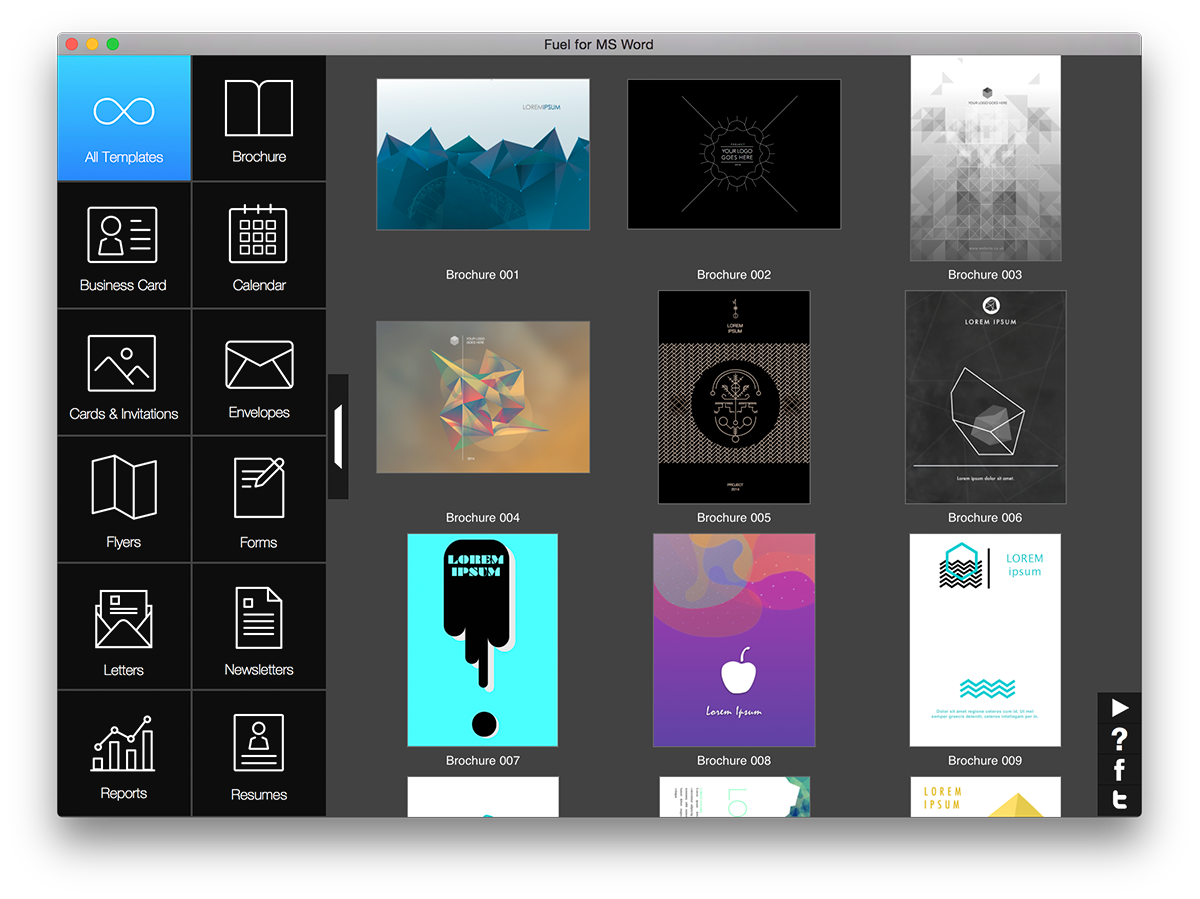Select the Brochure 005 patterned thumbnail
This screenshot has height=899, width=1200.
(x=734, y=397)
